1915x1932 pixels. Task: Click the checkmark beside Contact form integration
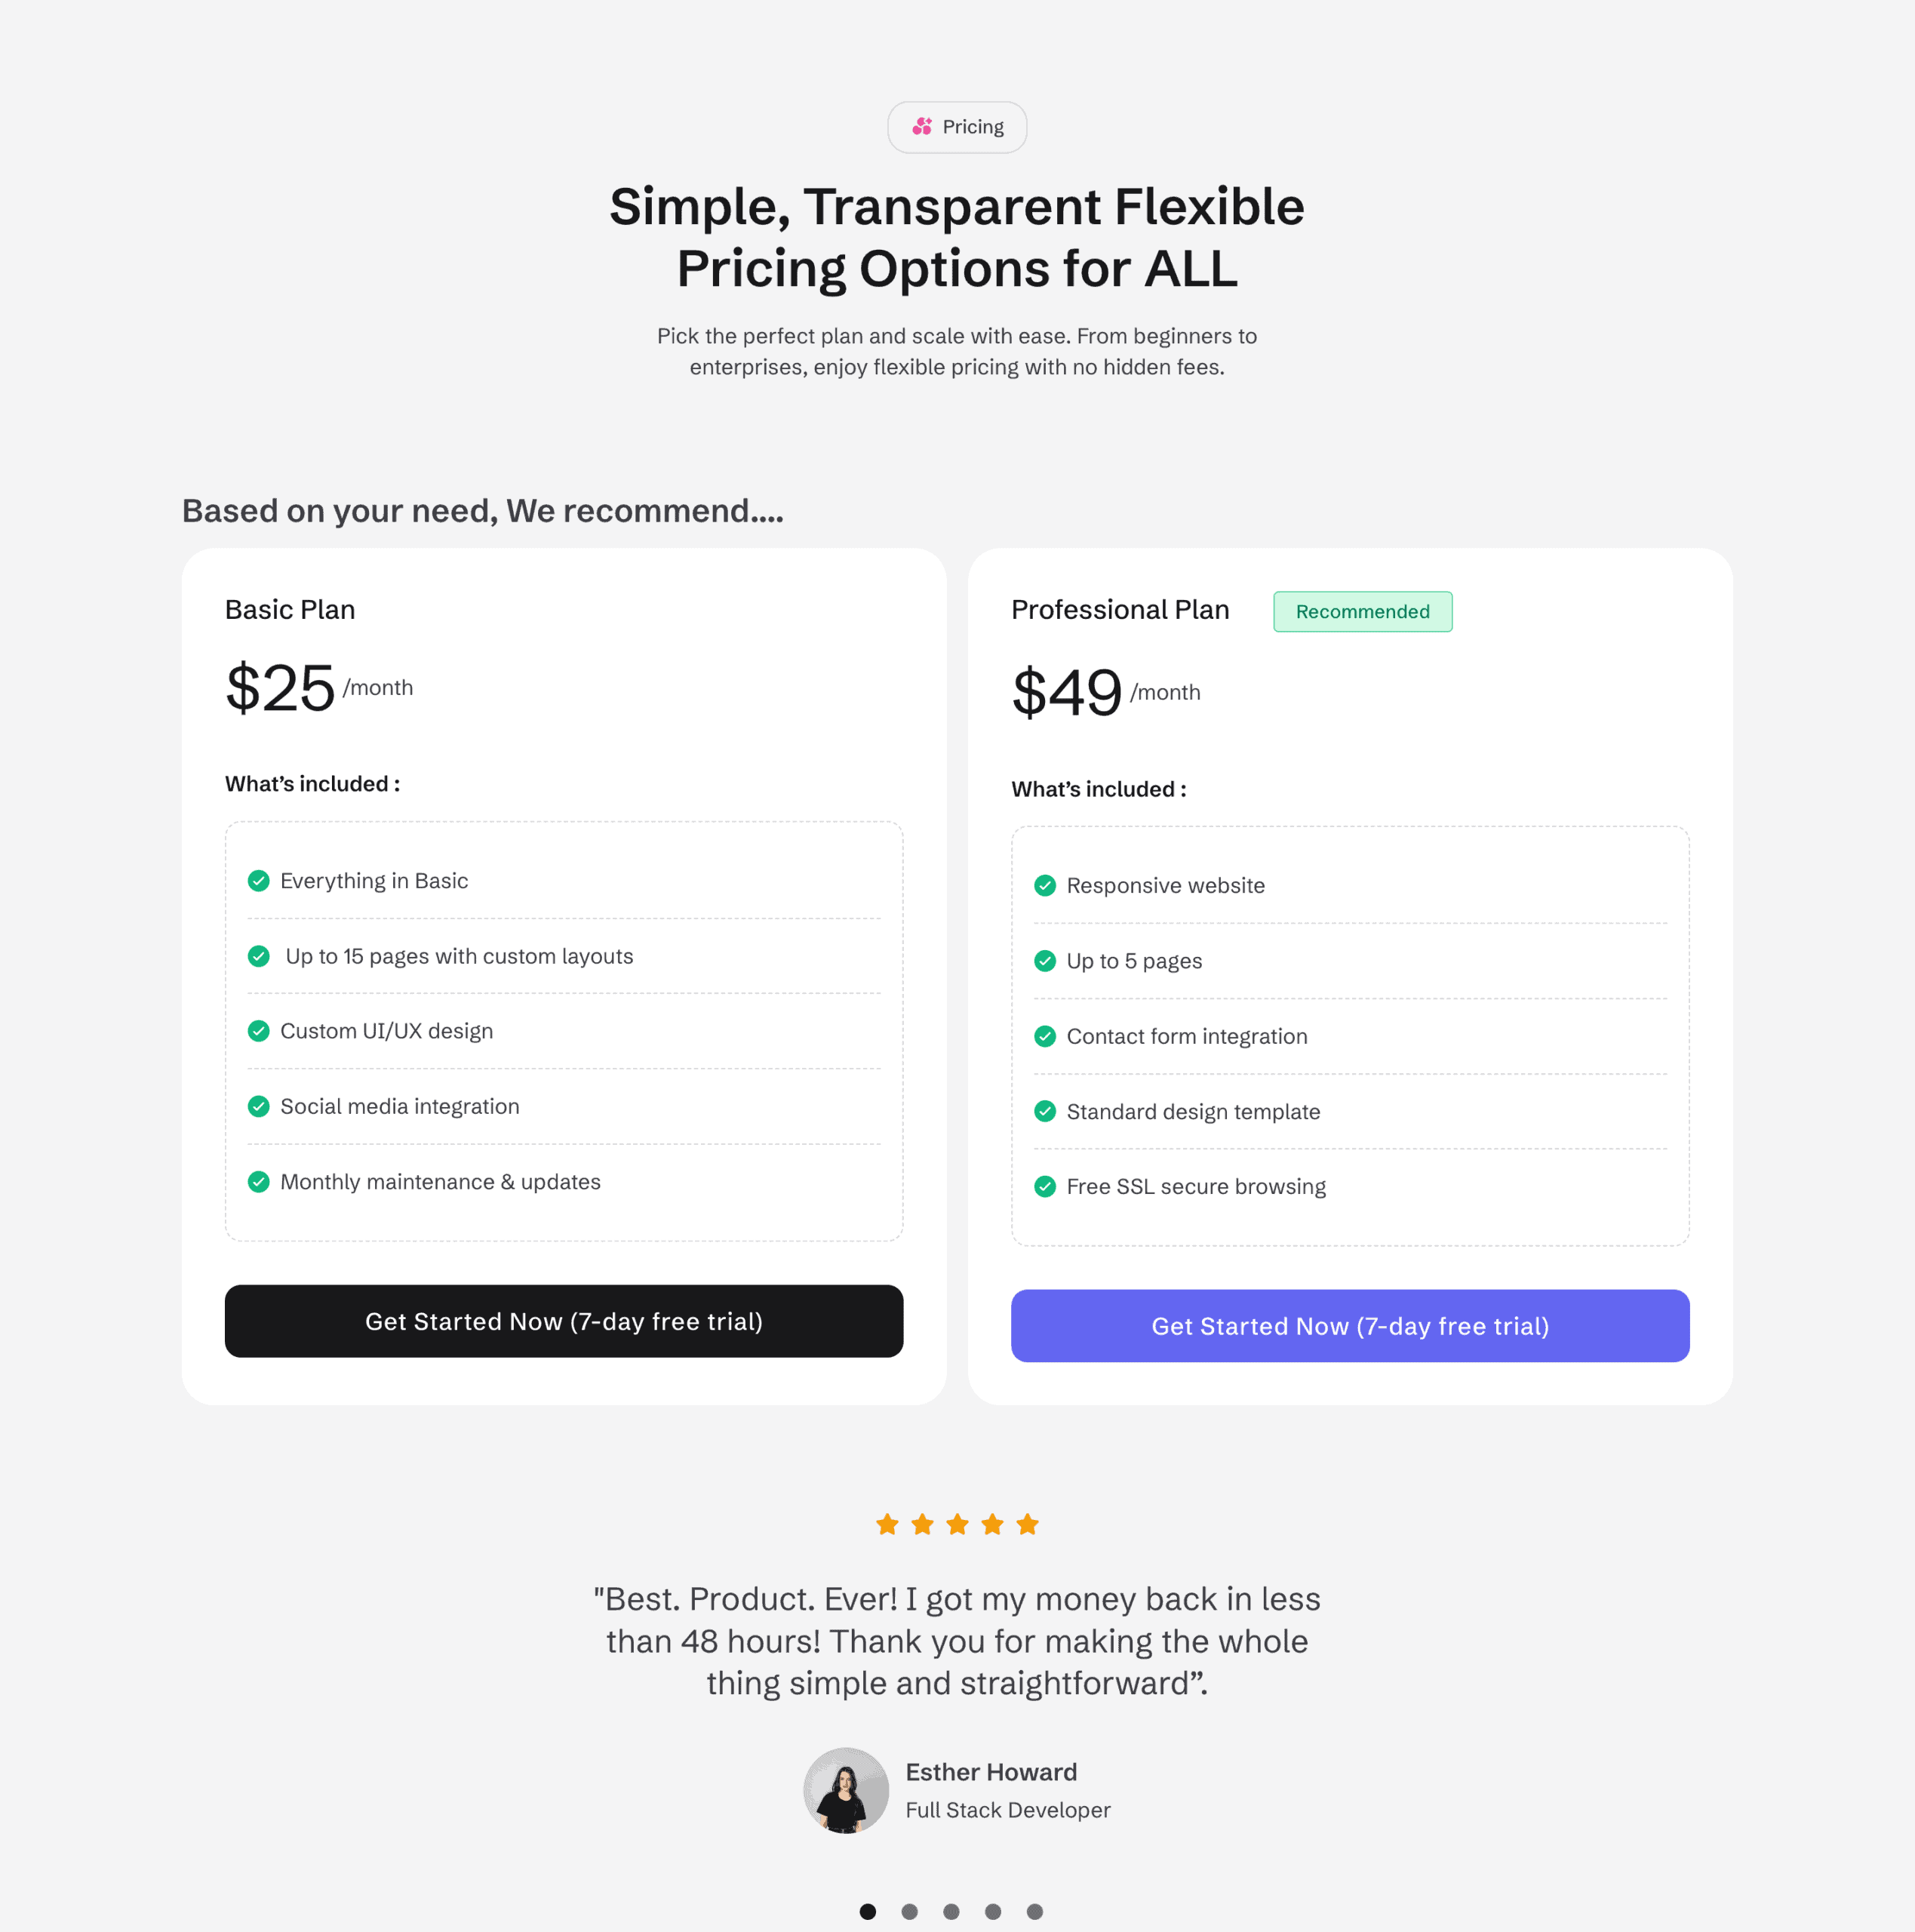[x=1045, y=1036]
